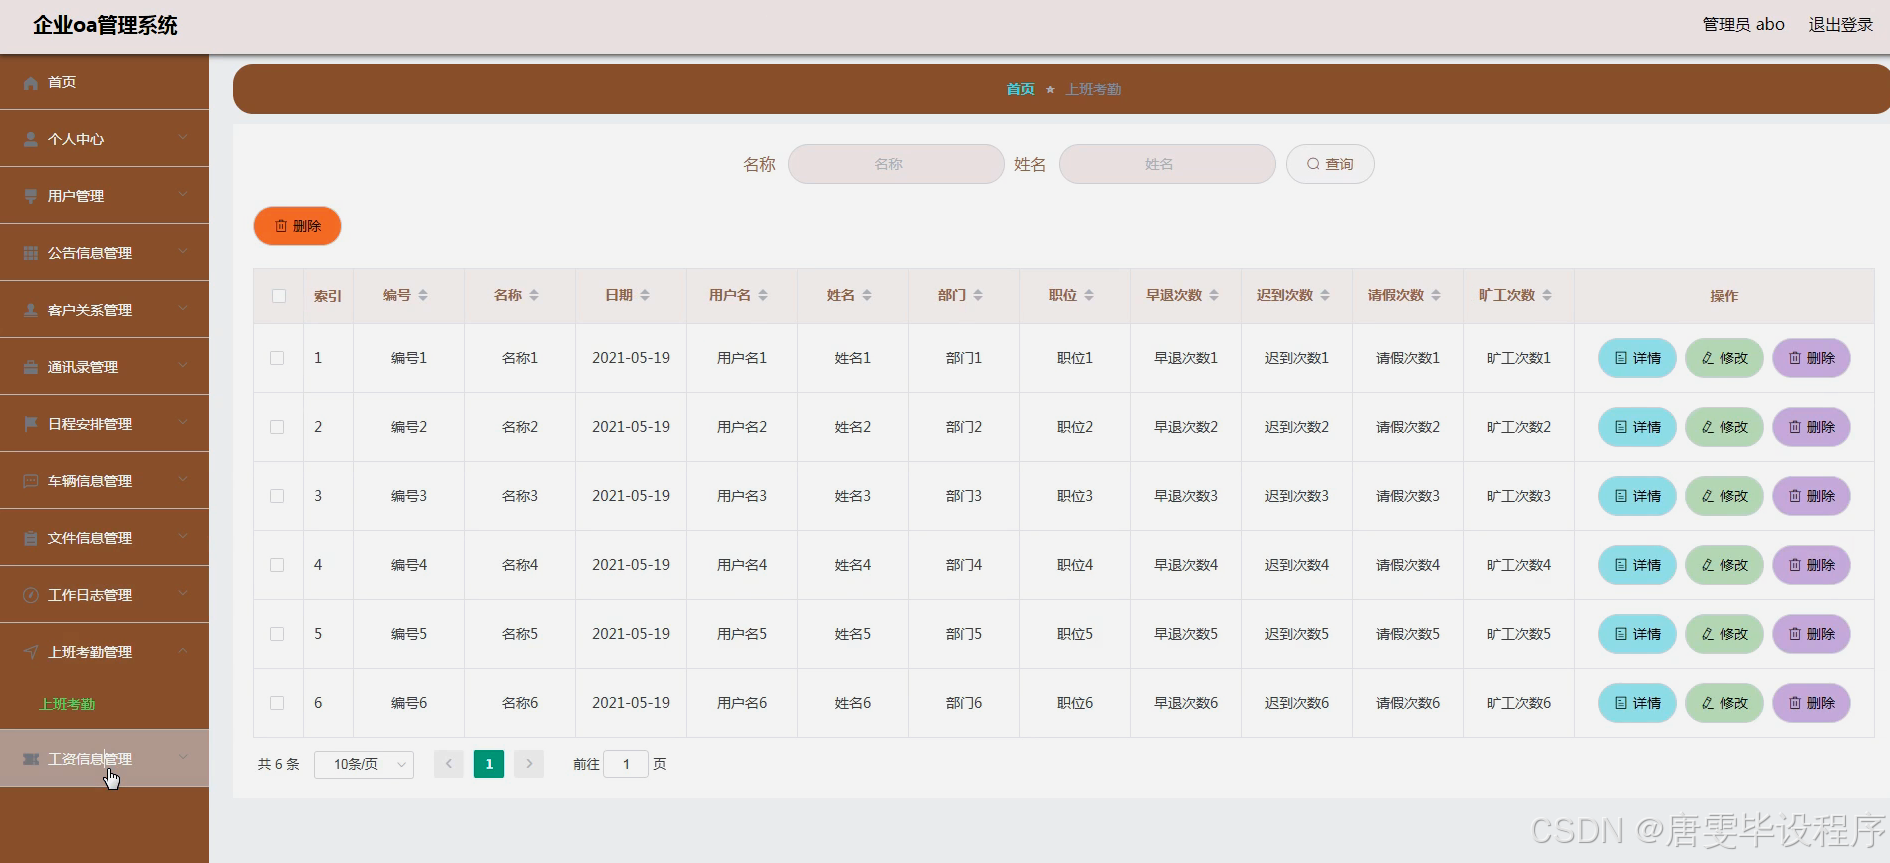Click the ticket icon beside 工资信息管理
1890x863 pixels.
pyautogui.click(x=31, y=760)
